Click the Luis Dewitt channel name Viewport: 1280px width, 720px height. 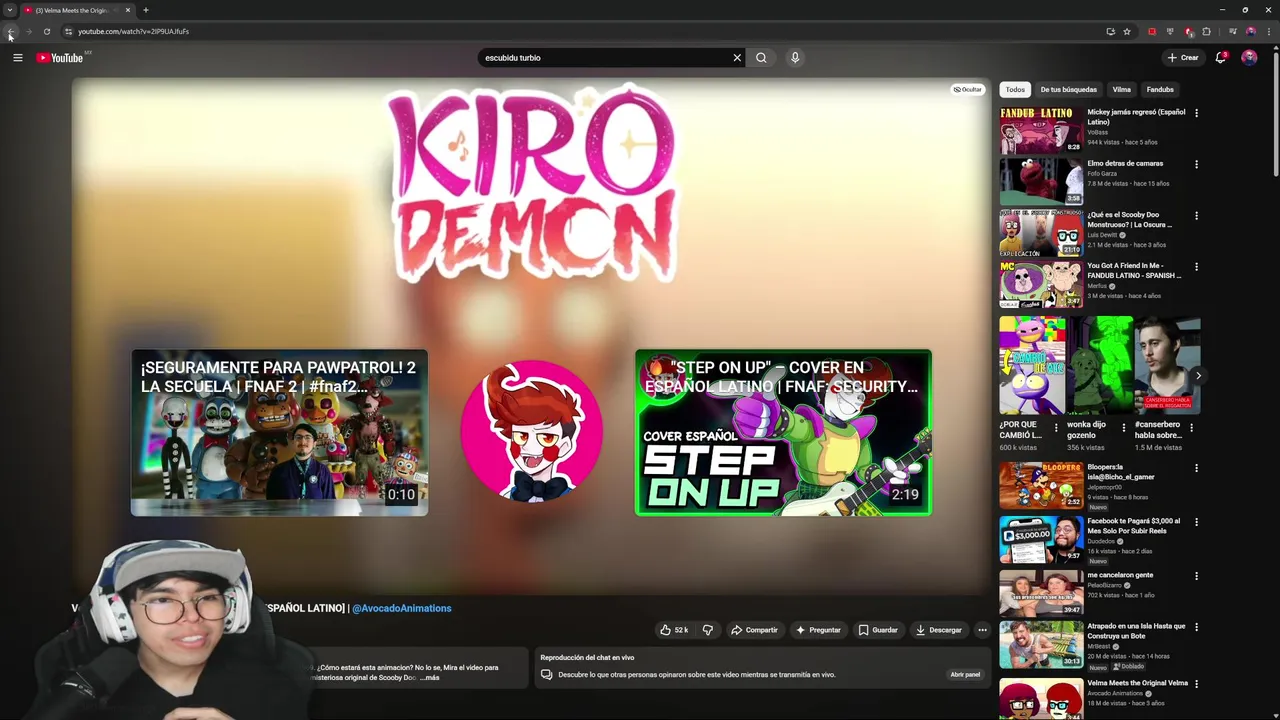pyautogui.click(x=1103, y=235)
